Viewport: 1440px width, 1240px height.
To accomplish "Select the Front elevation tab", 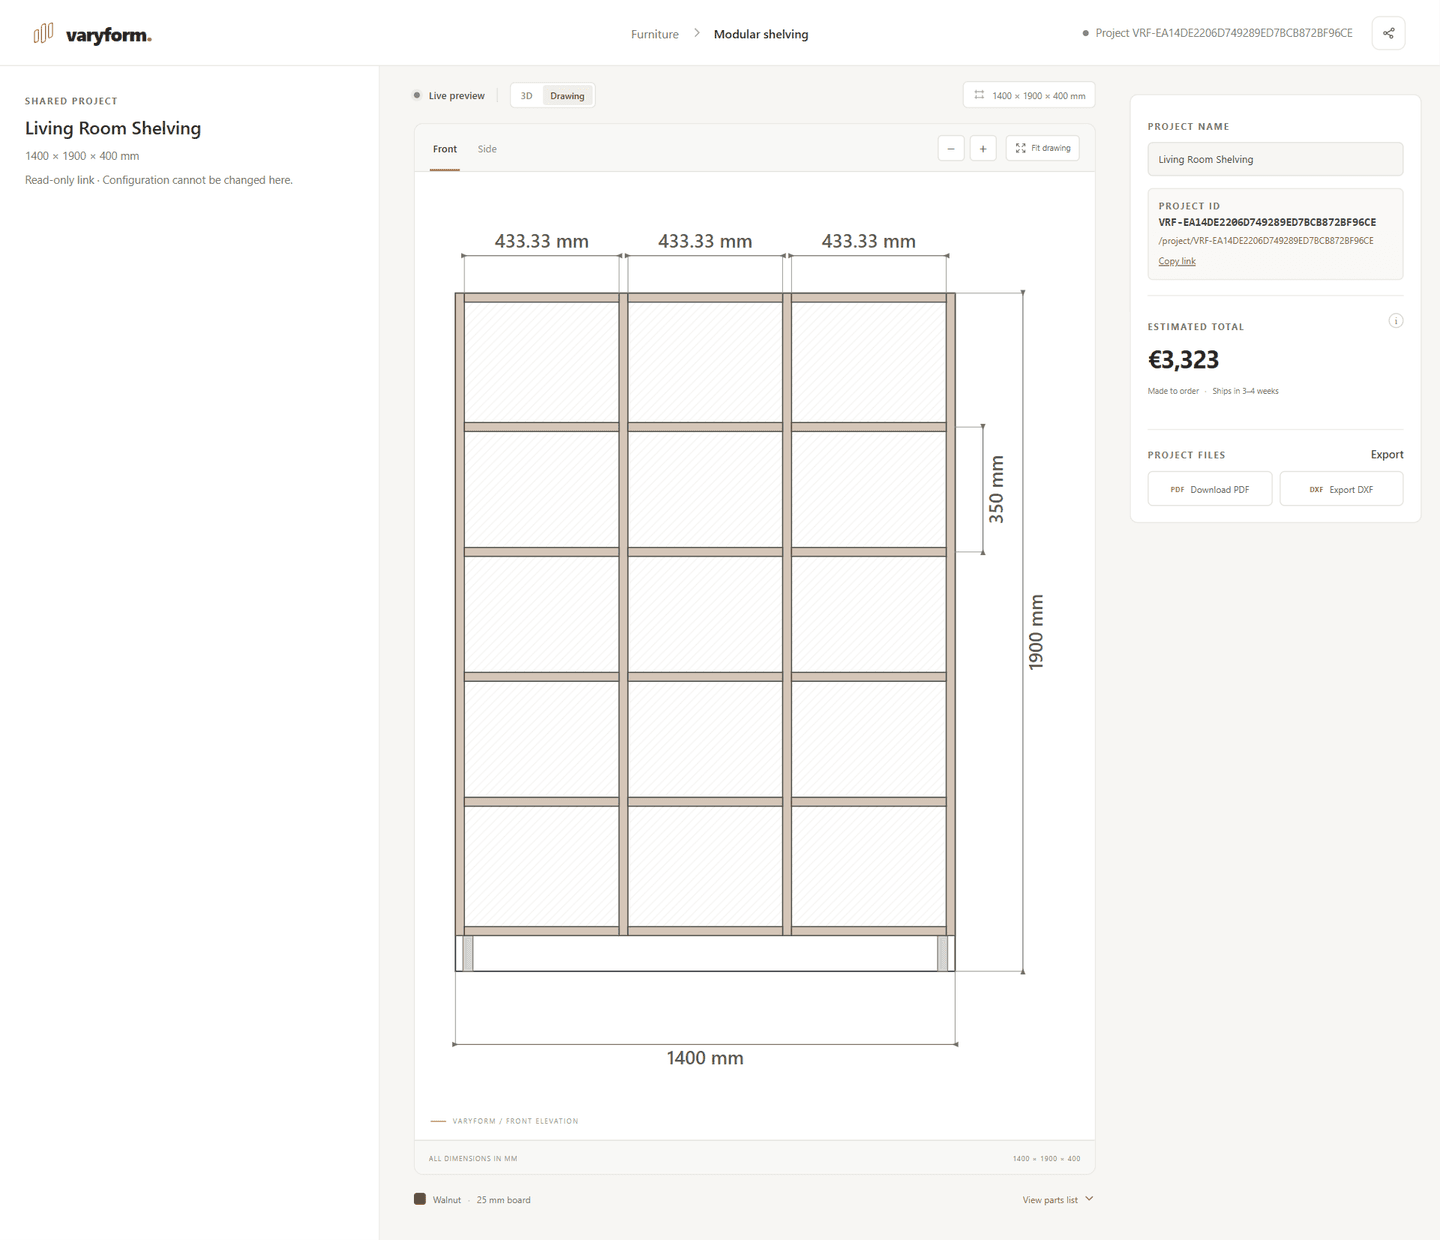I will point(445,149).
